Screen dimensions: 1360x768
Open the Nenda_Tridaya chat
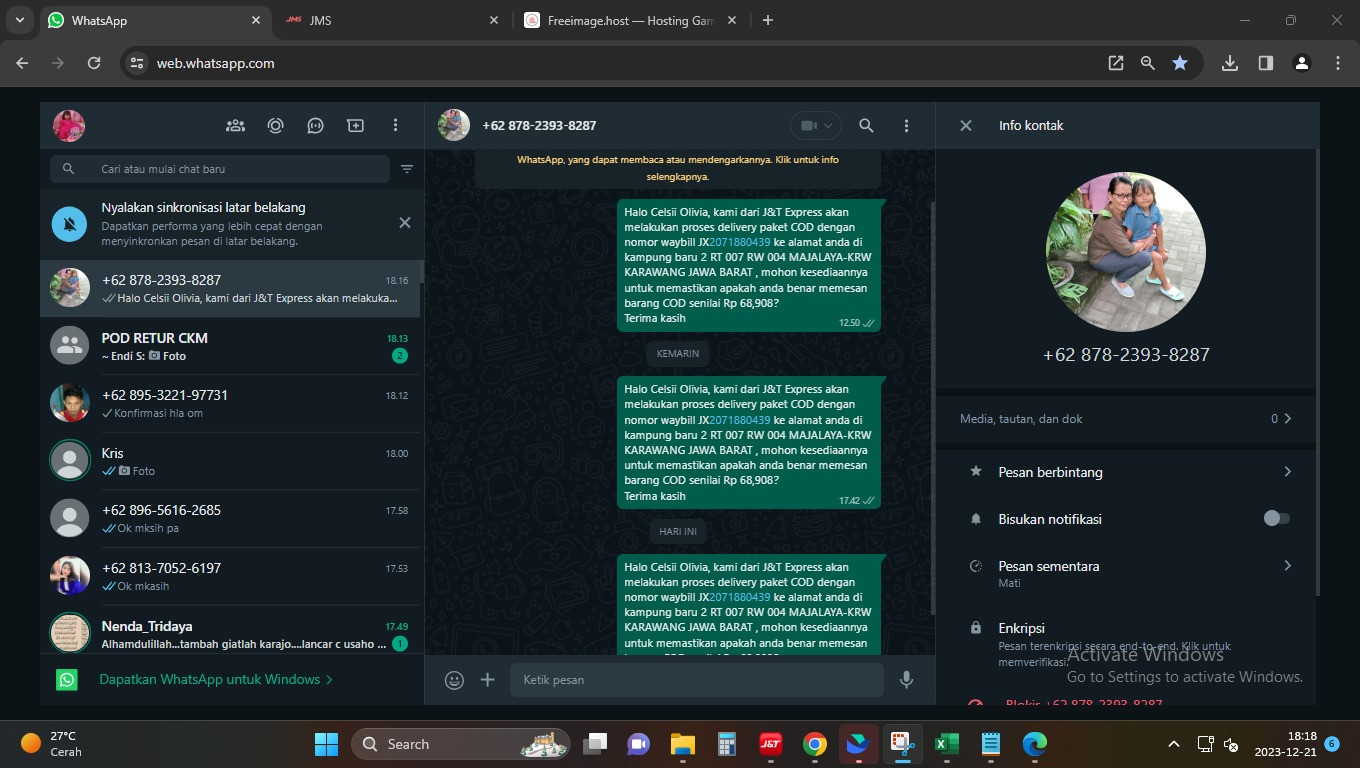click(x=230, y=629)
